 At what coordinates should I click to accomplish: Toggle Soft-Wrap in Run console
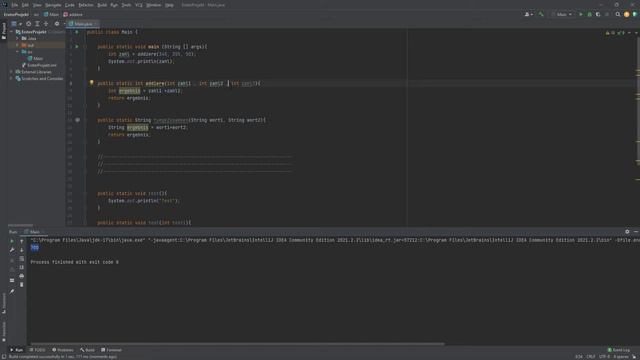coord(22,259)
